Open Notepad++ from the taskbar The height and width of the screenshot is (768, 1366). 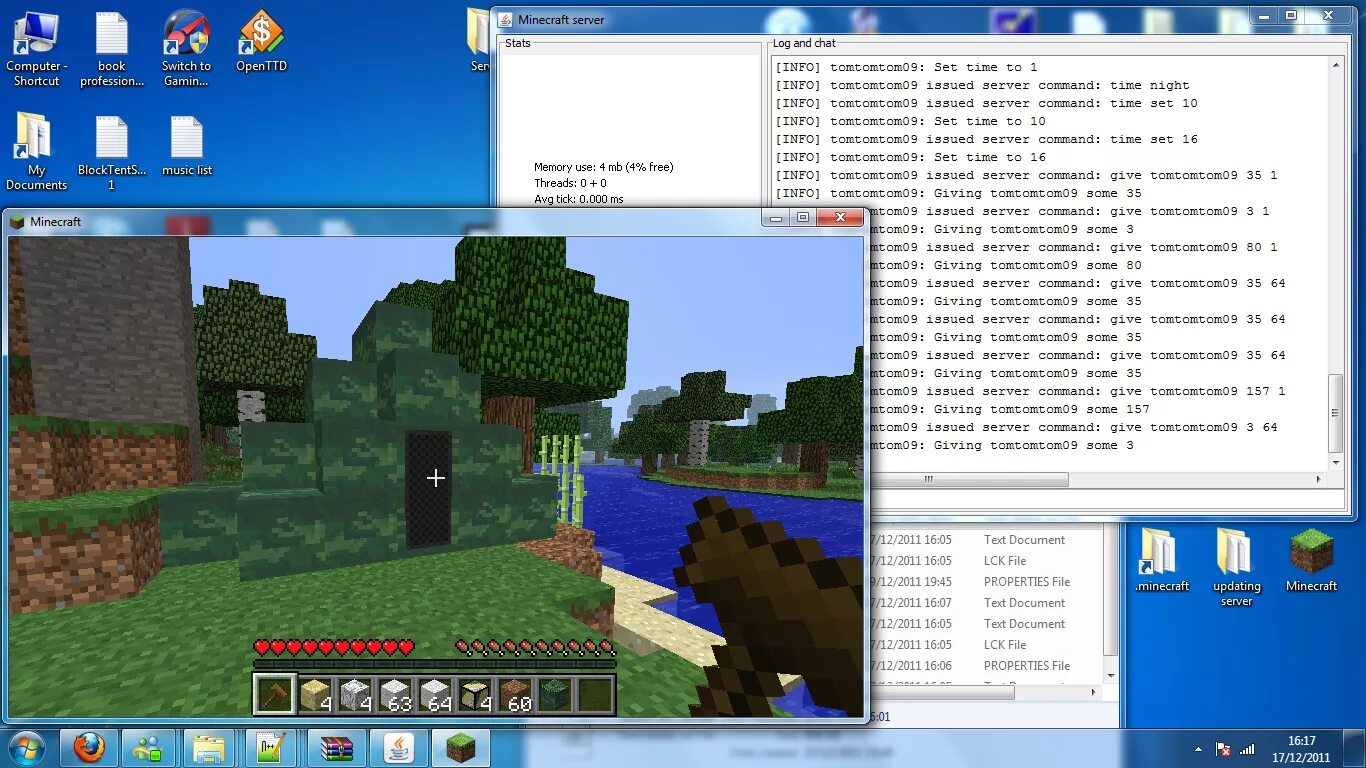270,747
